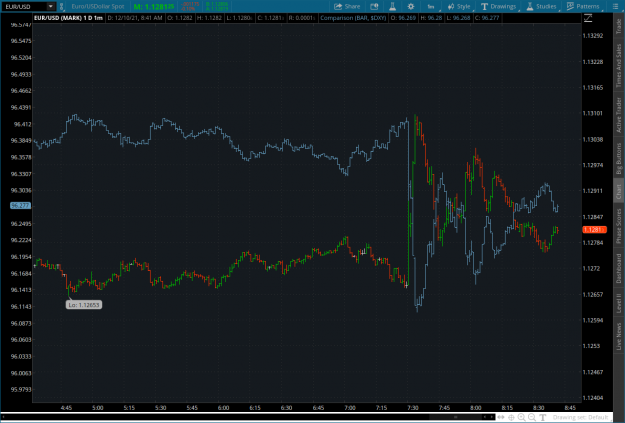
Task: Click the Euro/USDollar Spot description text
Action: tap(98, 6)
